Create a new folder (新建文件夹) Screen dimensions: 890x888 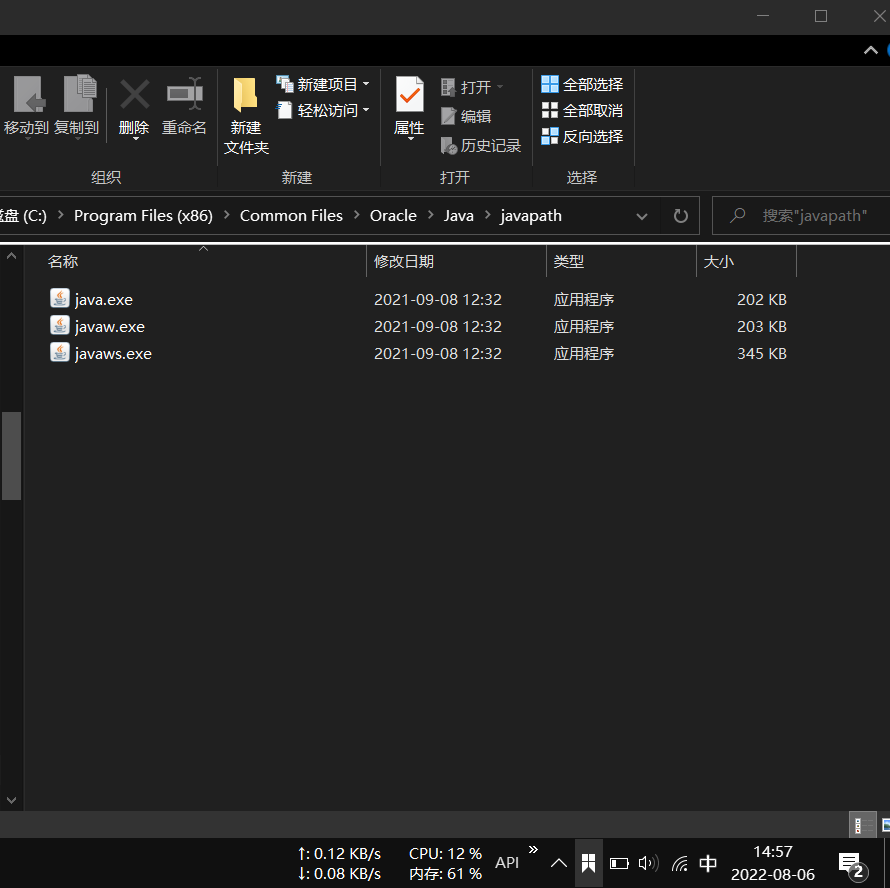click(246, 116)
